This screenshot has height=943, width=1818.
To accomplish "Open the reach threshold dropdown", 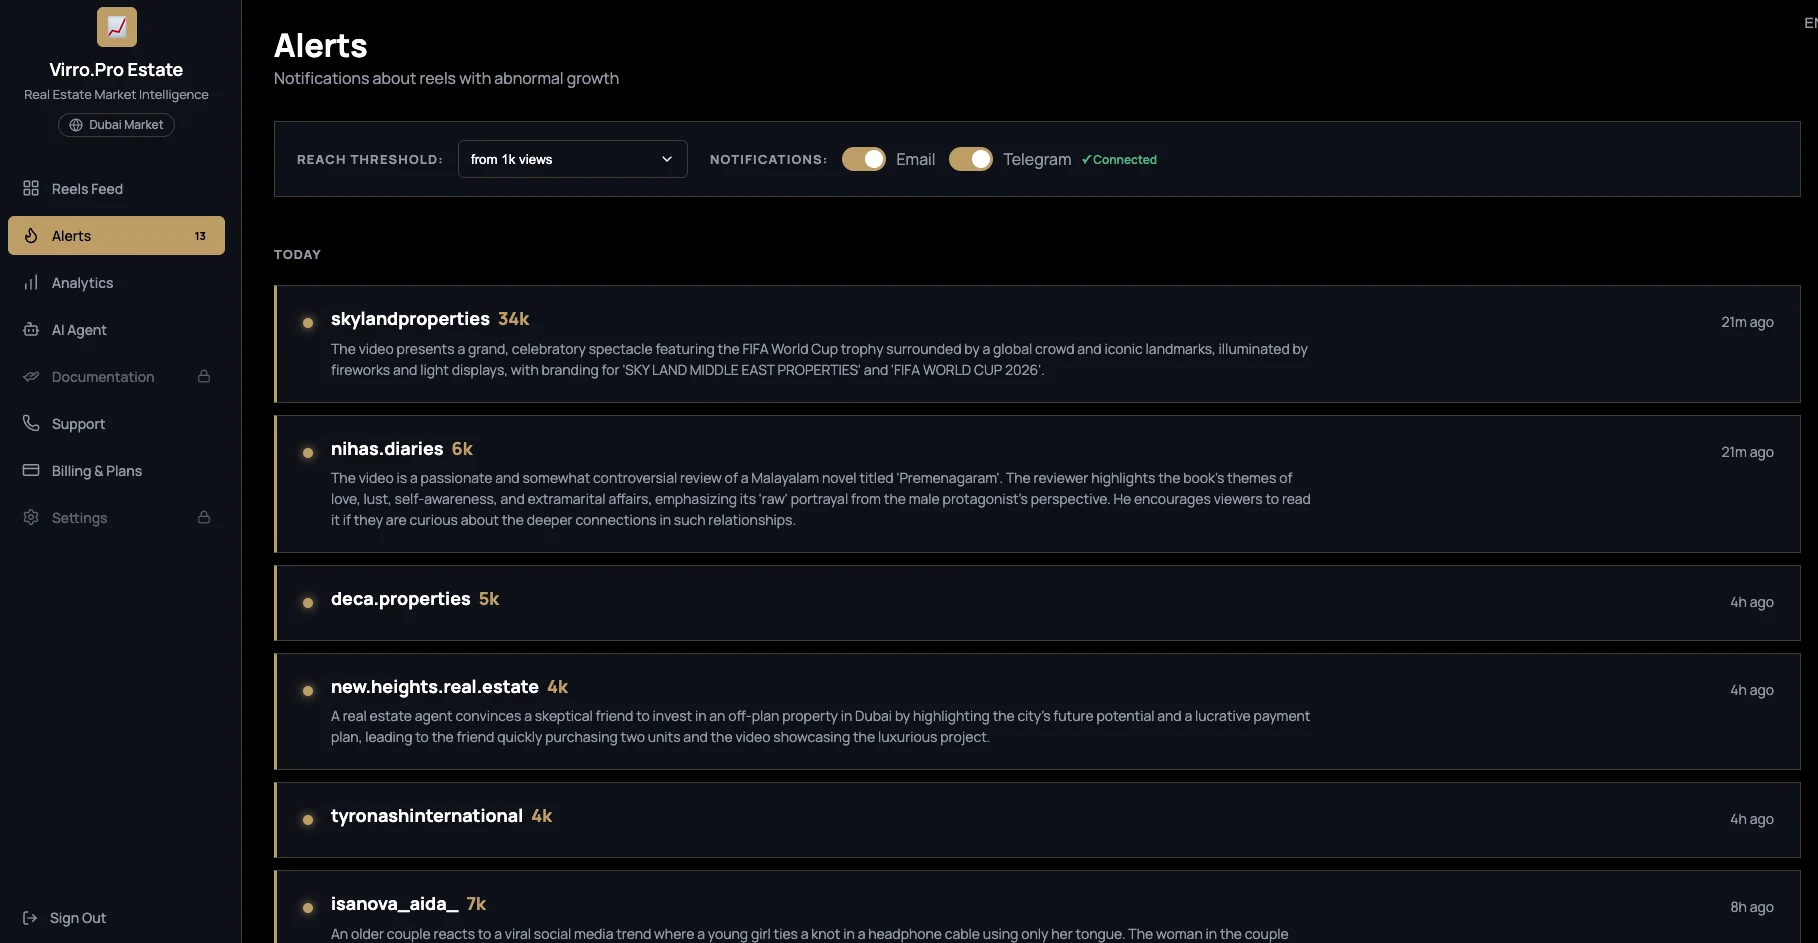I will click(573, 159).
